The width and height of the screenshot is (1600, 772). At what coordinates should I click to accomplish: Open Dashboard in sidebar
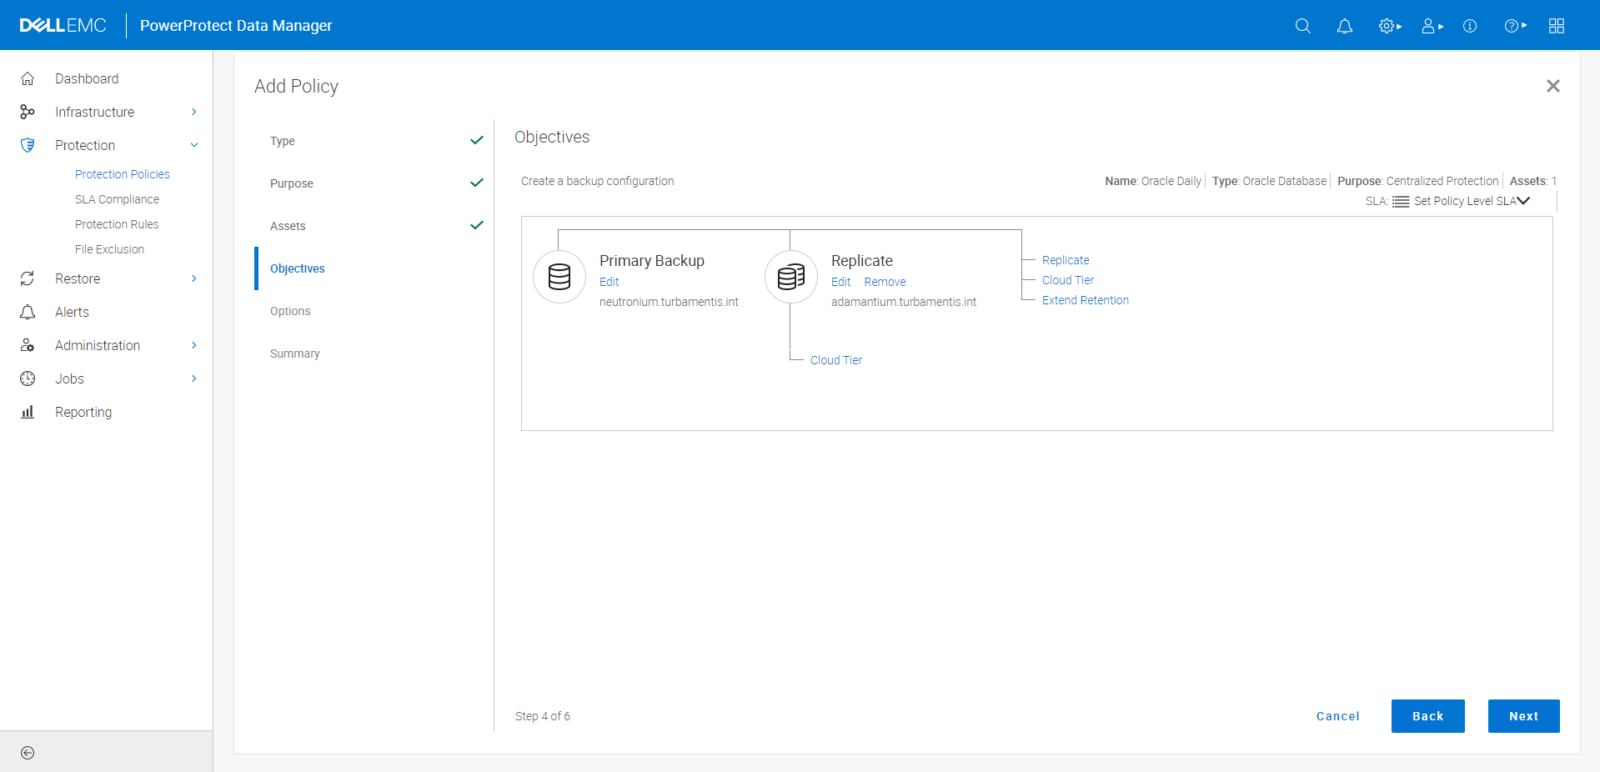click(x=87, y=78)
